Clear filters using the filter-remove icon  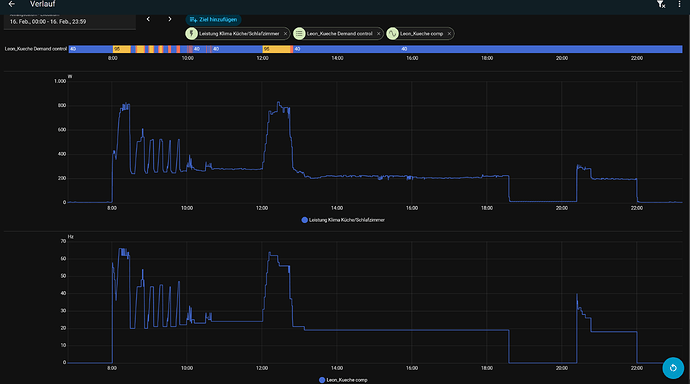tap(661, 4)
